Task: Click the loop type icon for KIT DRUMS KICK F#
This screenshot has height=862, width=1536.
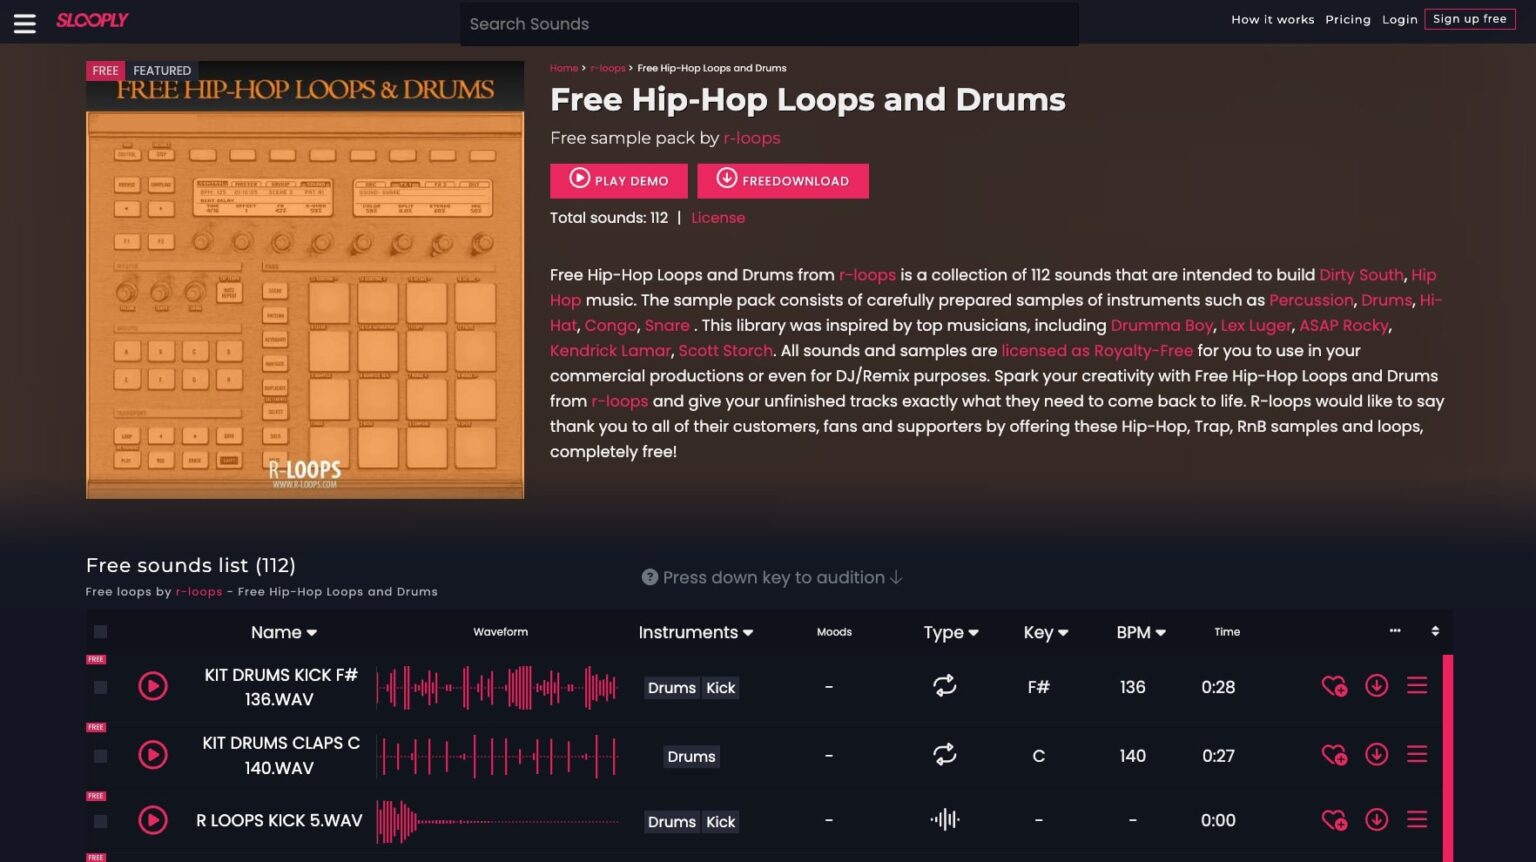Action: [944, 686]
